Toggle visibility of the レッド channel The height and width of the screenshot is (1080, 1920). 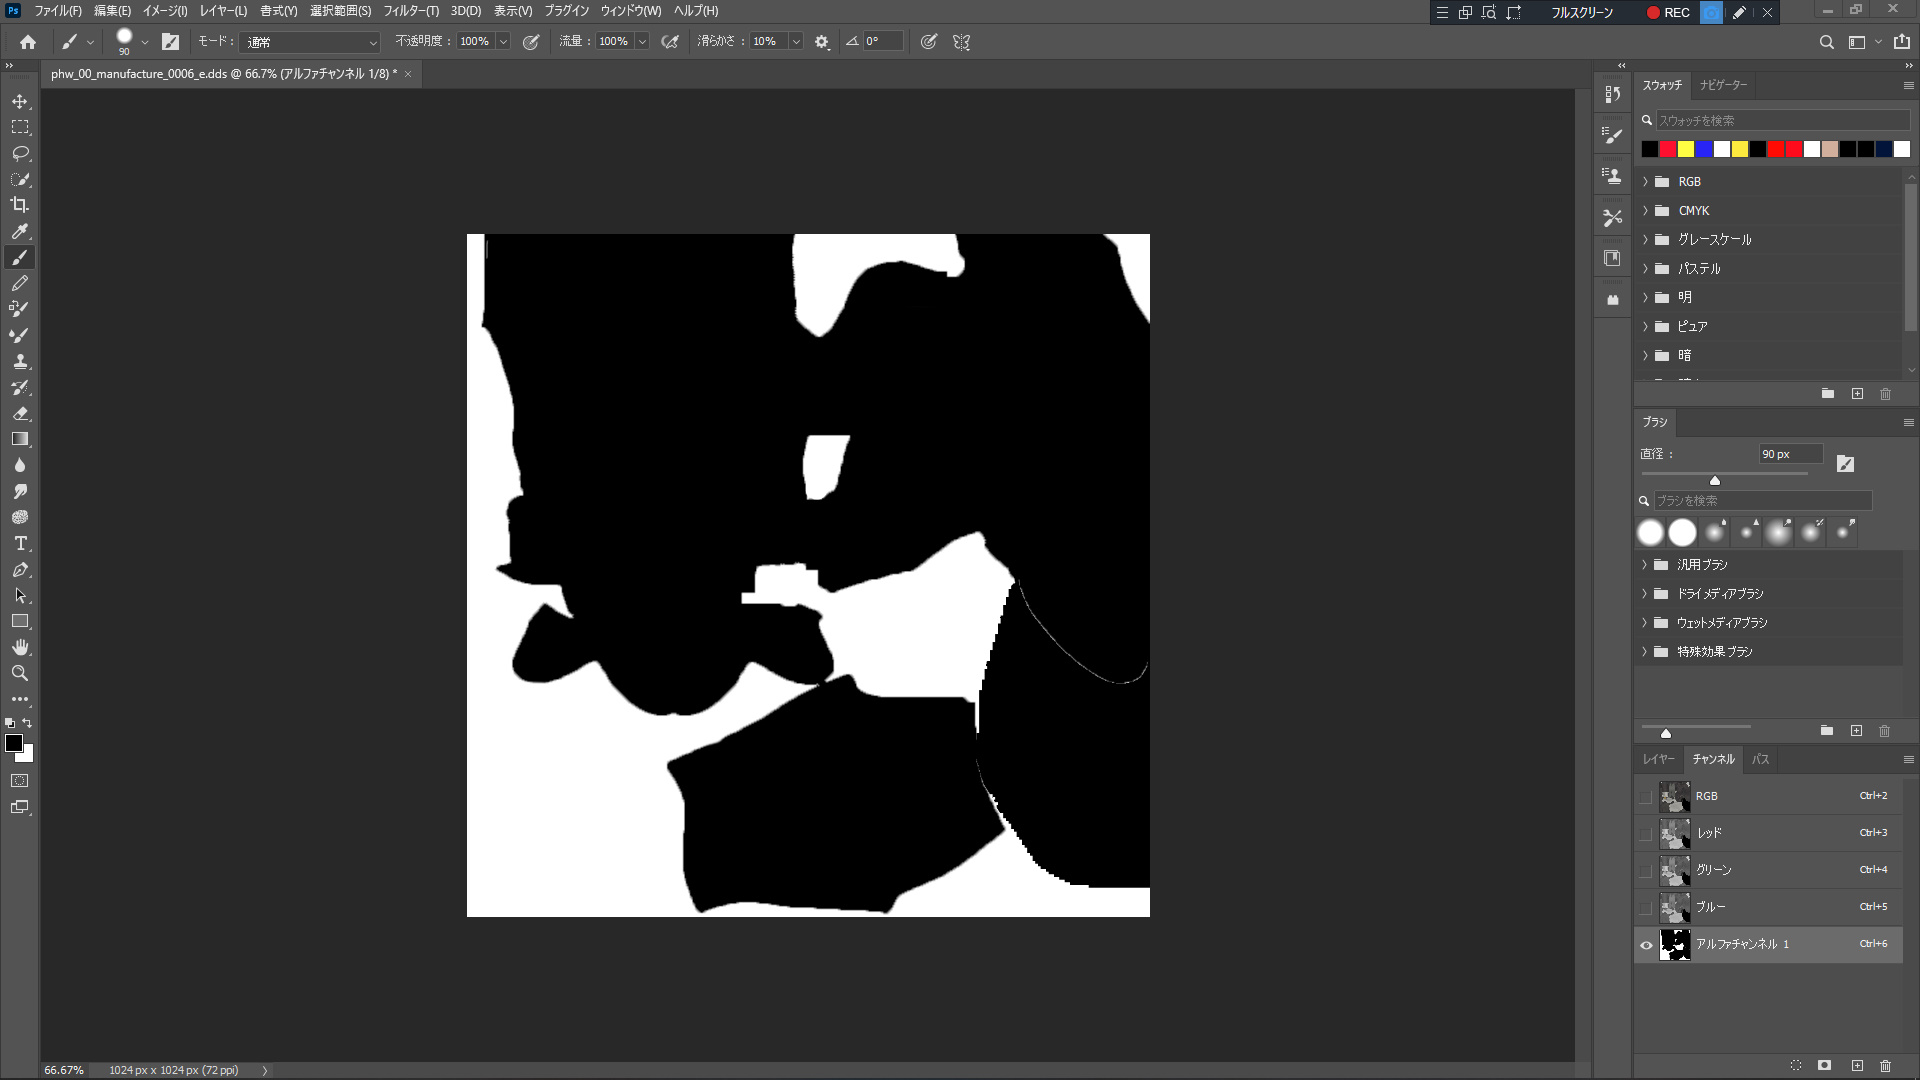click(1646, 834)
